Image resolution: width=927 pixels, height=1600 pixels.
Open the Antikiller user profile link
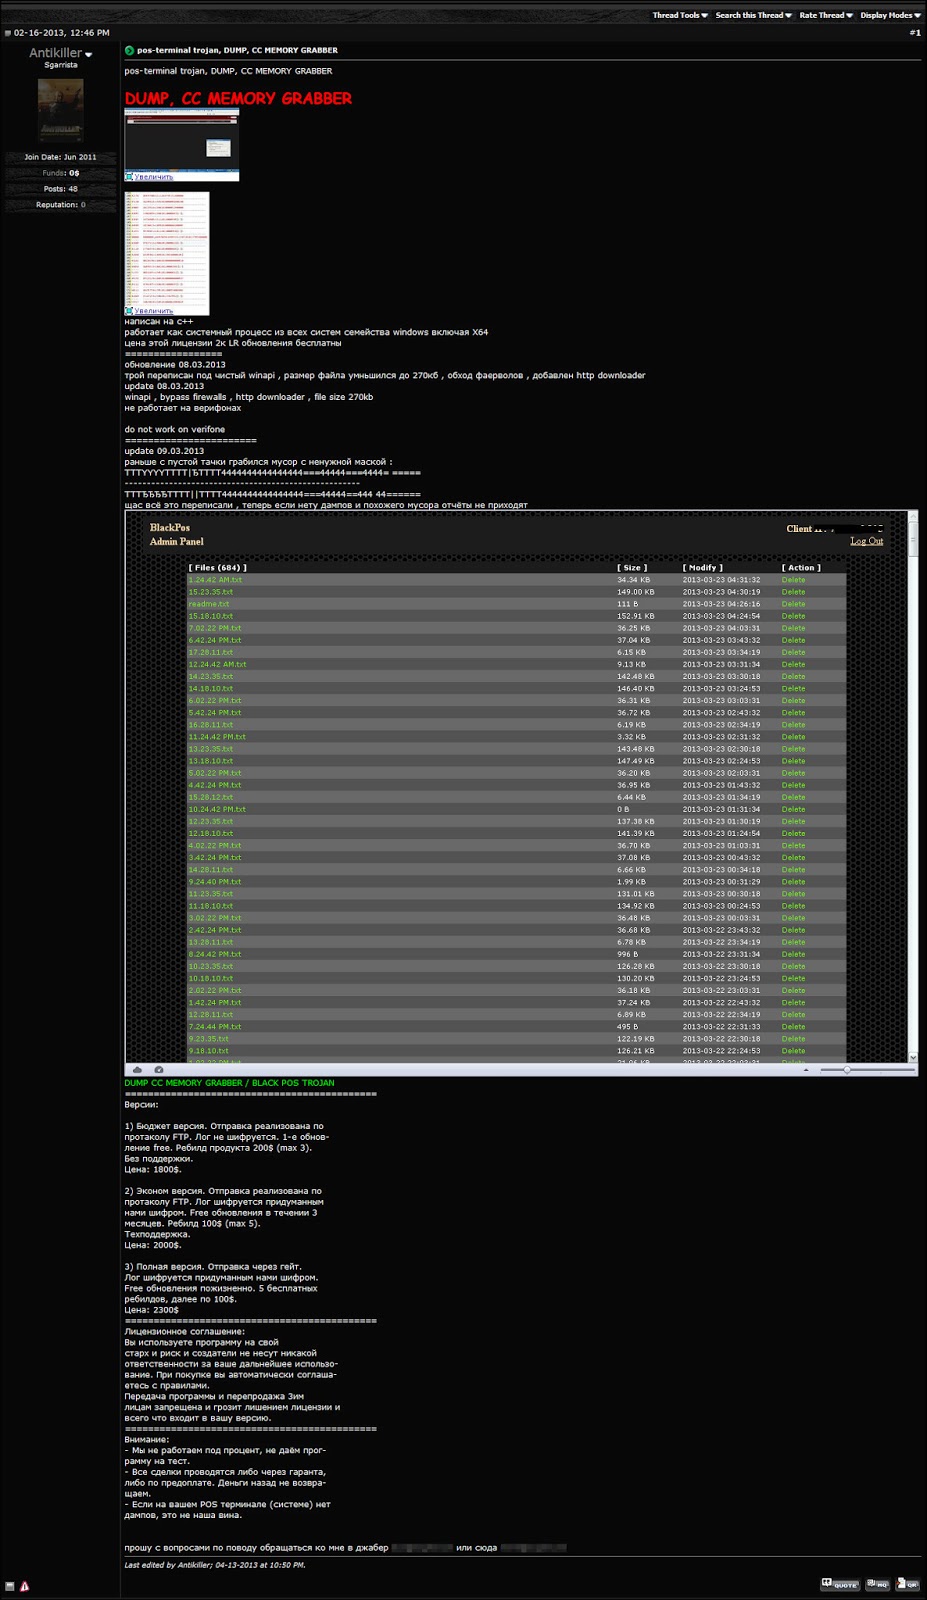pos(56,53)
